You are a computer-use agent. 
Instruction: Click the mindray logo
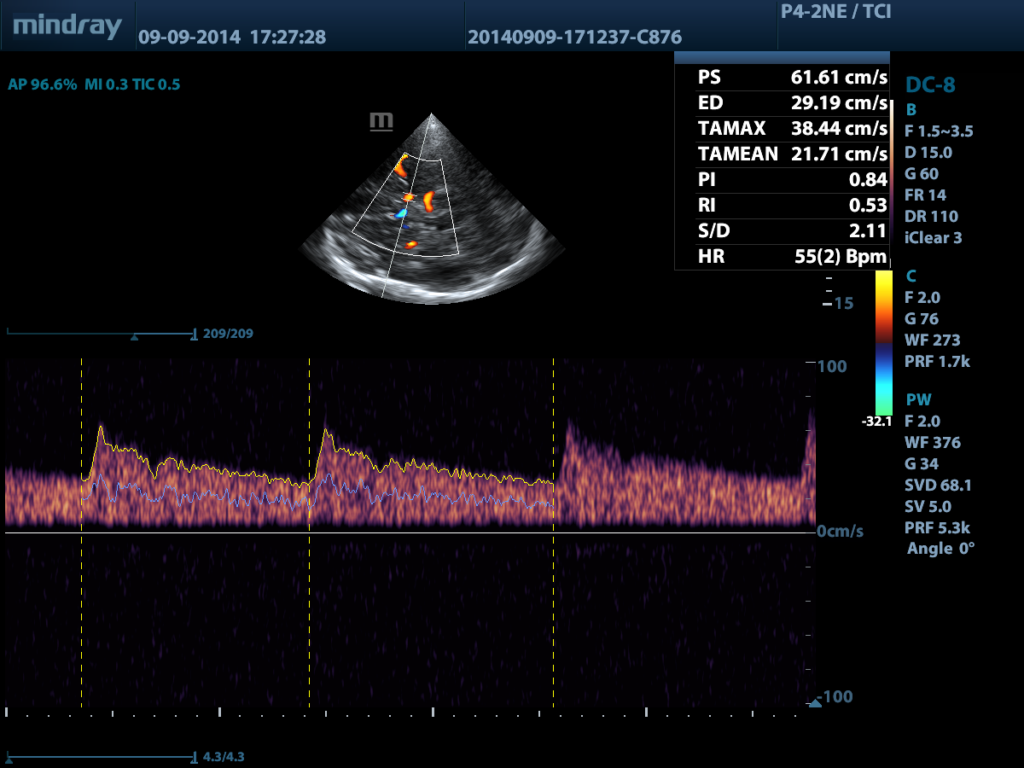[67, 26]
